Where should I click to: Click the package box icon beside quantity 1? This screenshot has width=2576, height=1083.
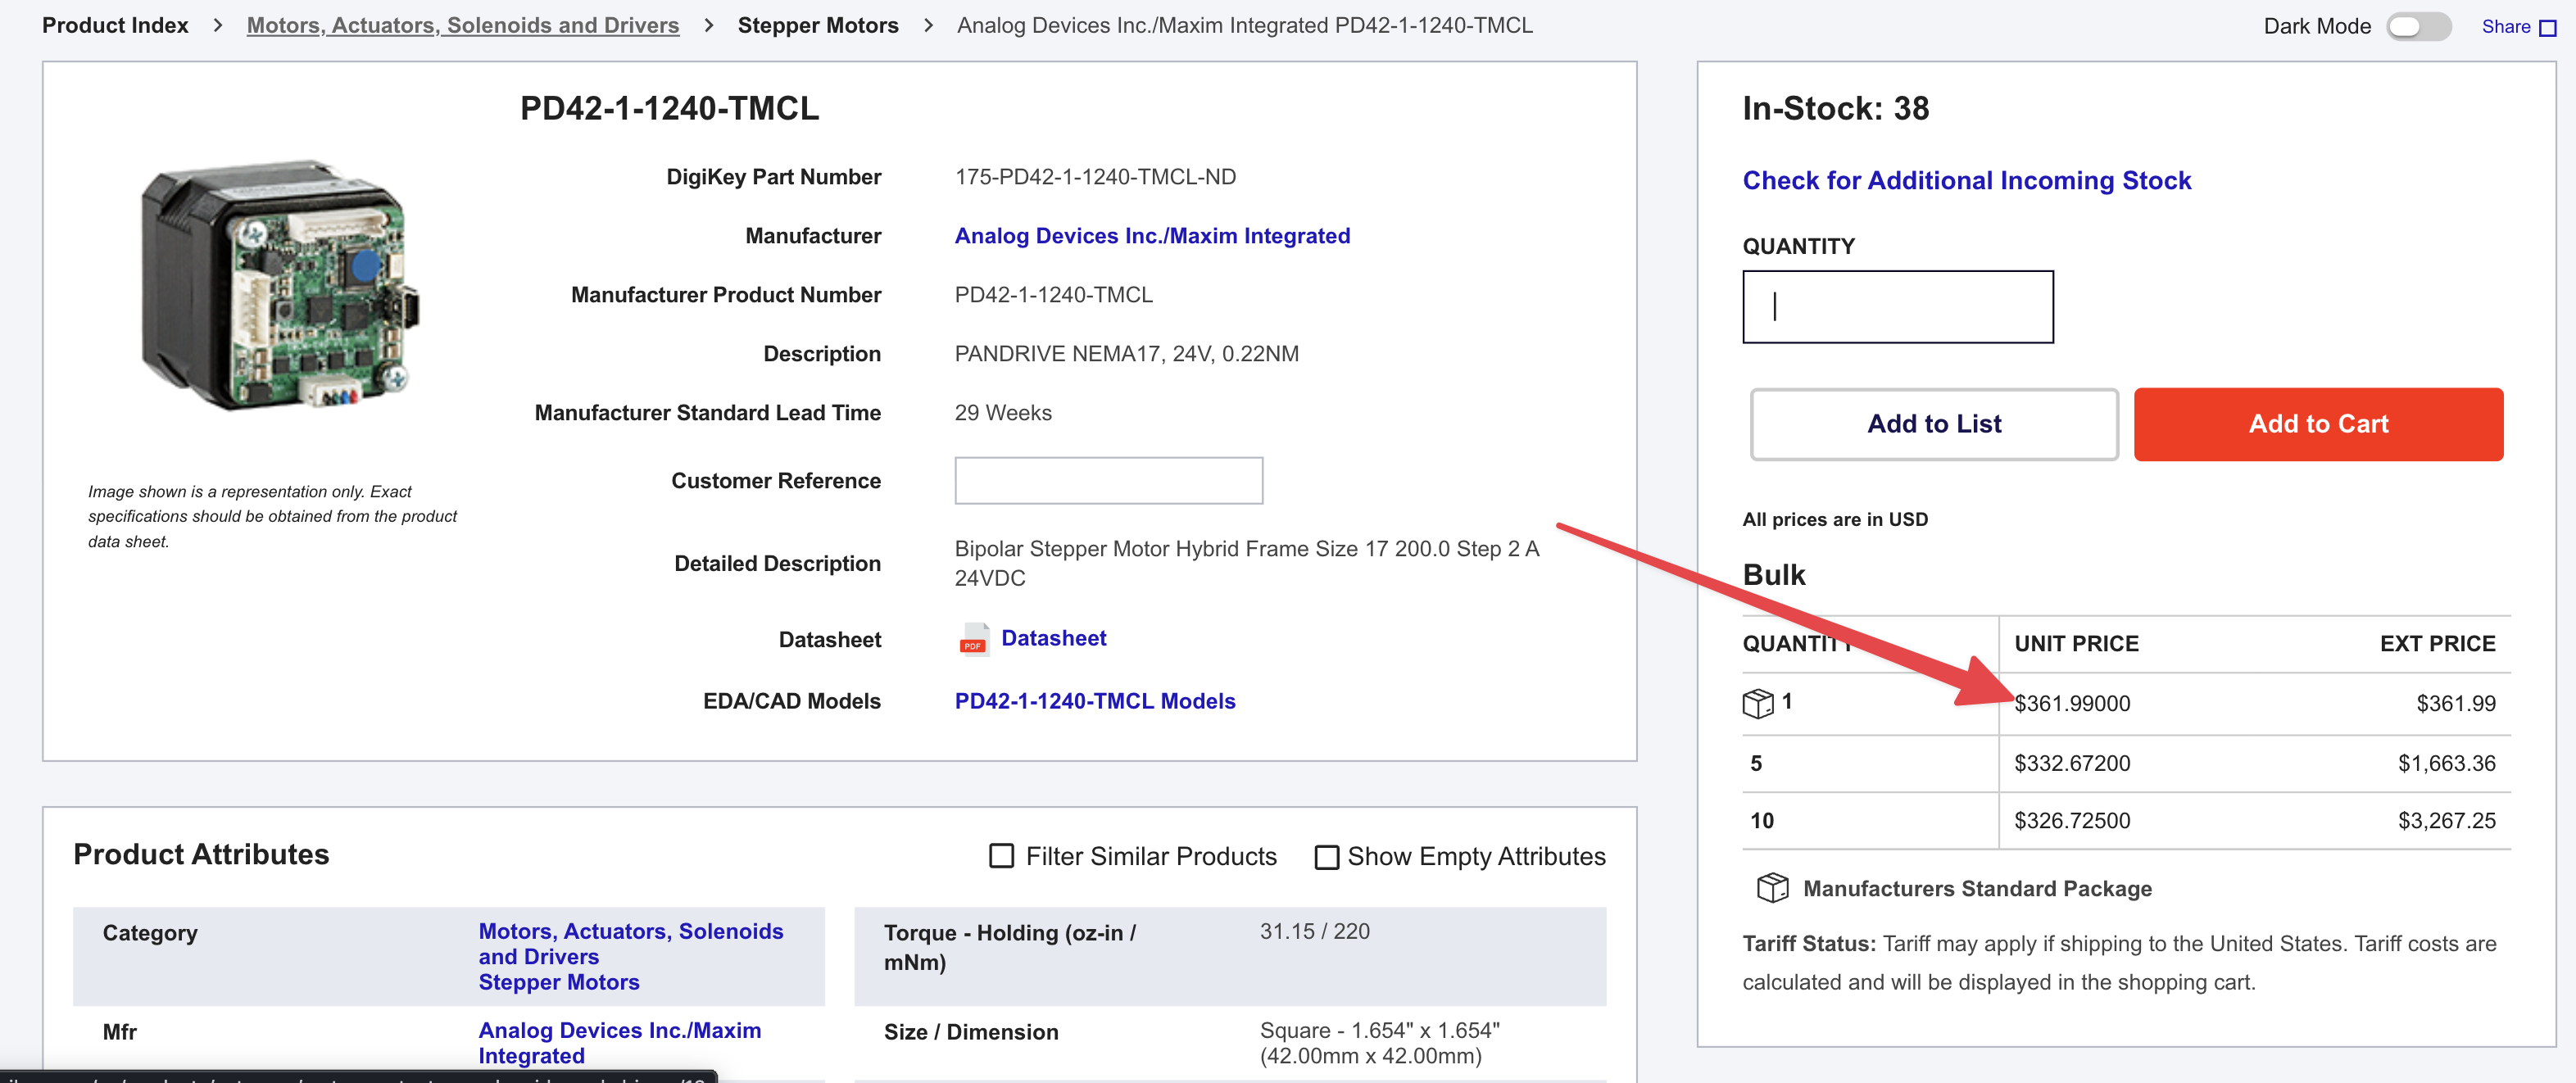(1757, 702)
